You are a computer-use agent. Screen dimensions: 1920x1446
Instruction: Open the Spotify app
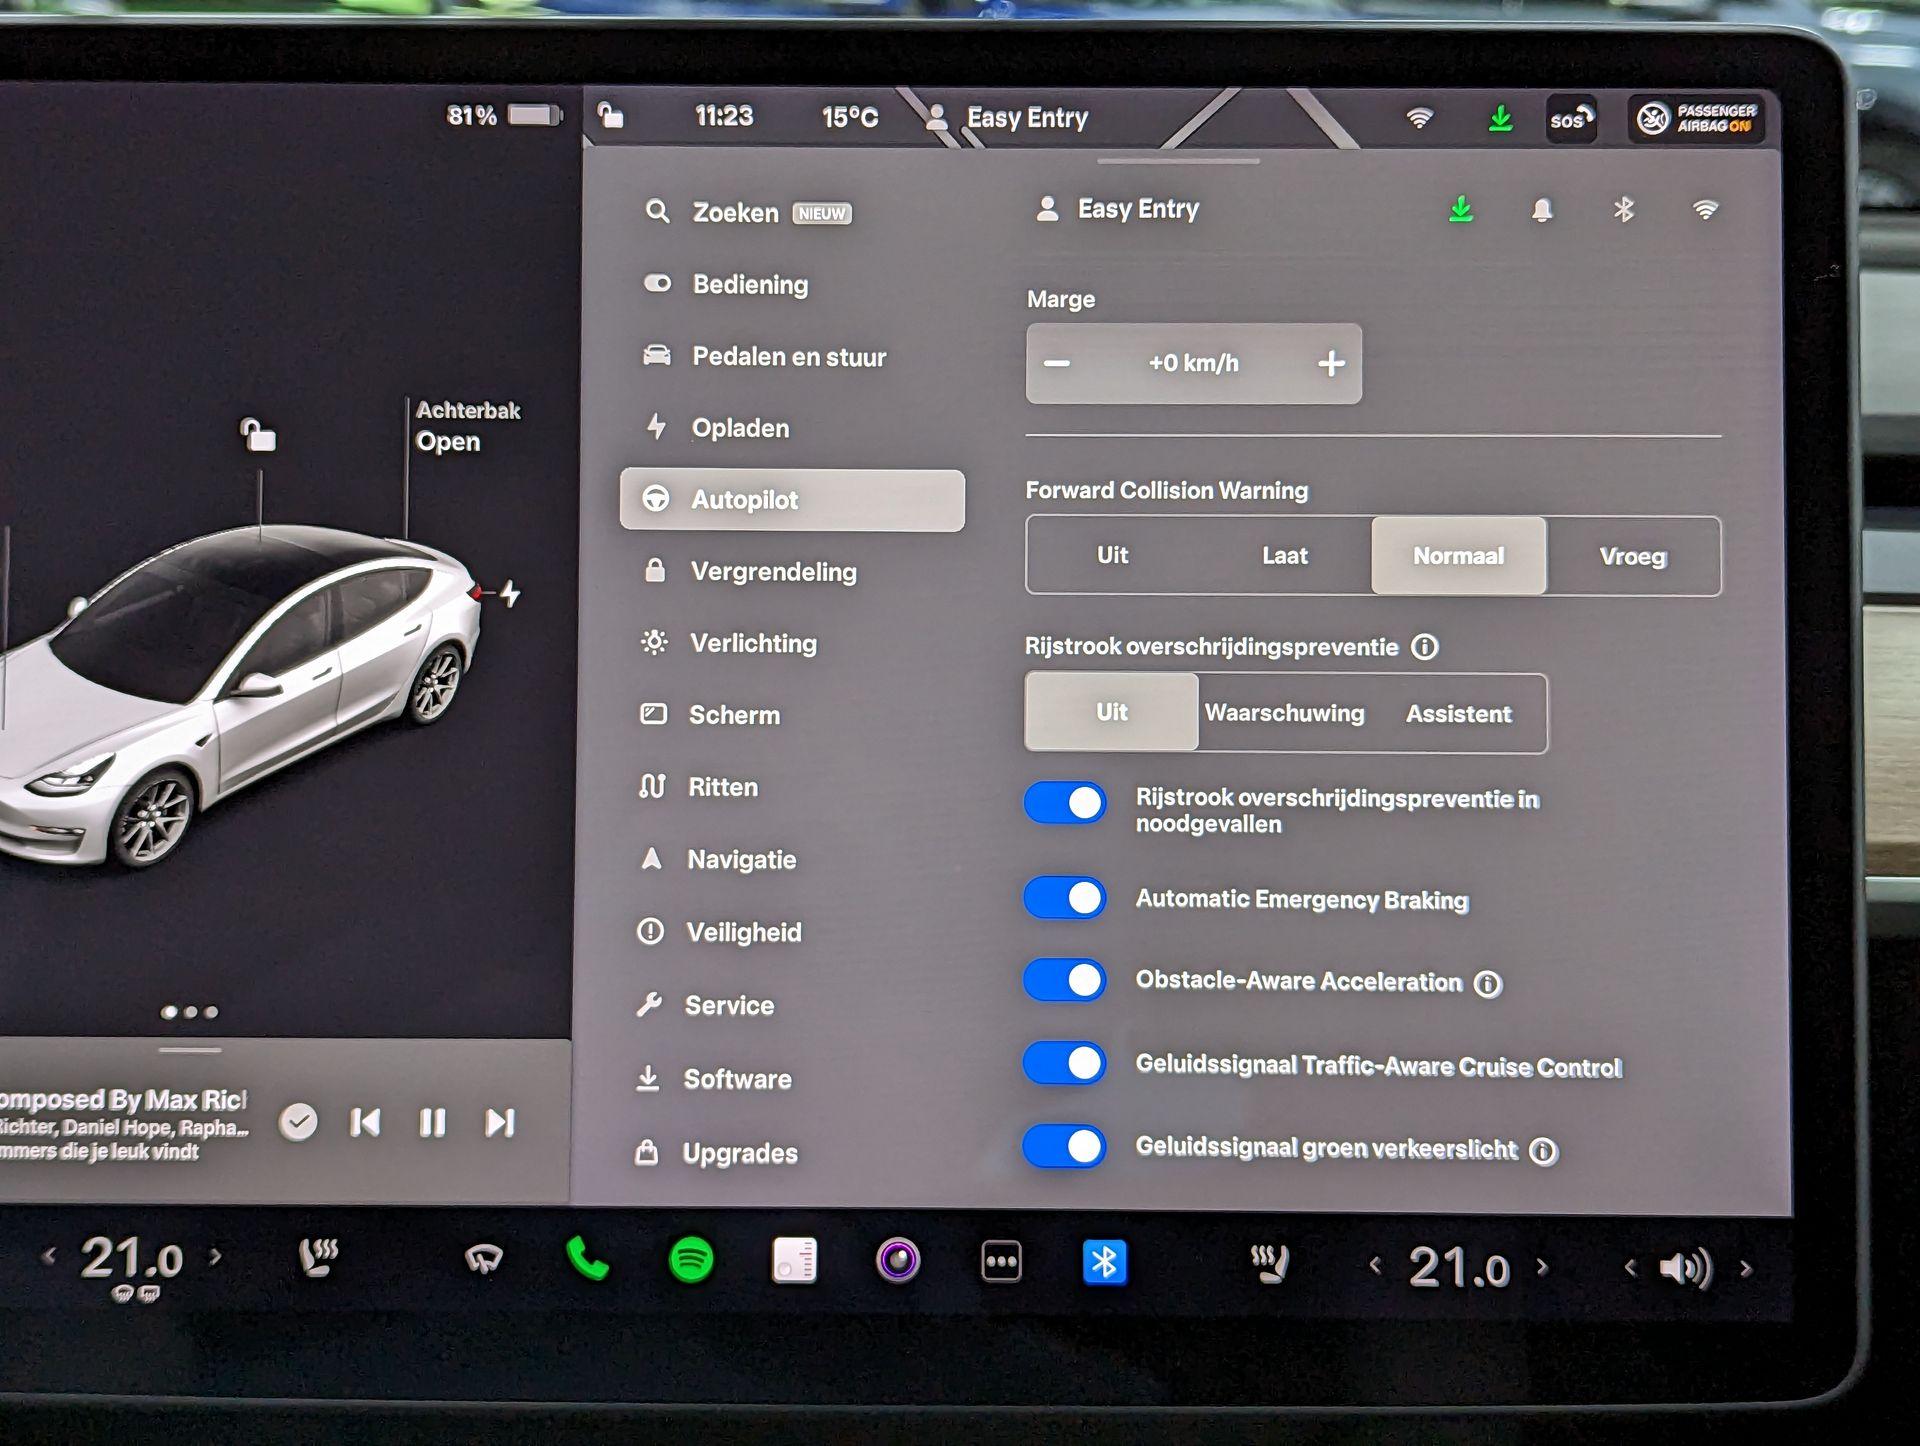[x=691, y=1260]
